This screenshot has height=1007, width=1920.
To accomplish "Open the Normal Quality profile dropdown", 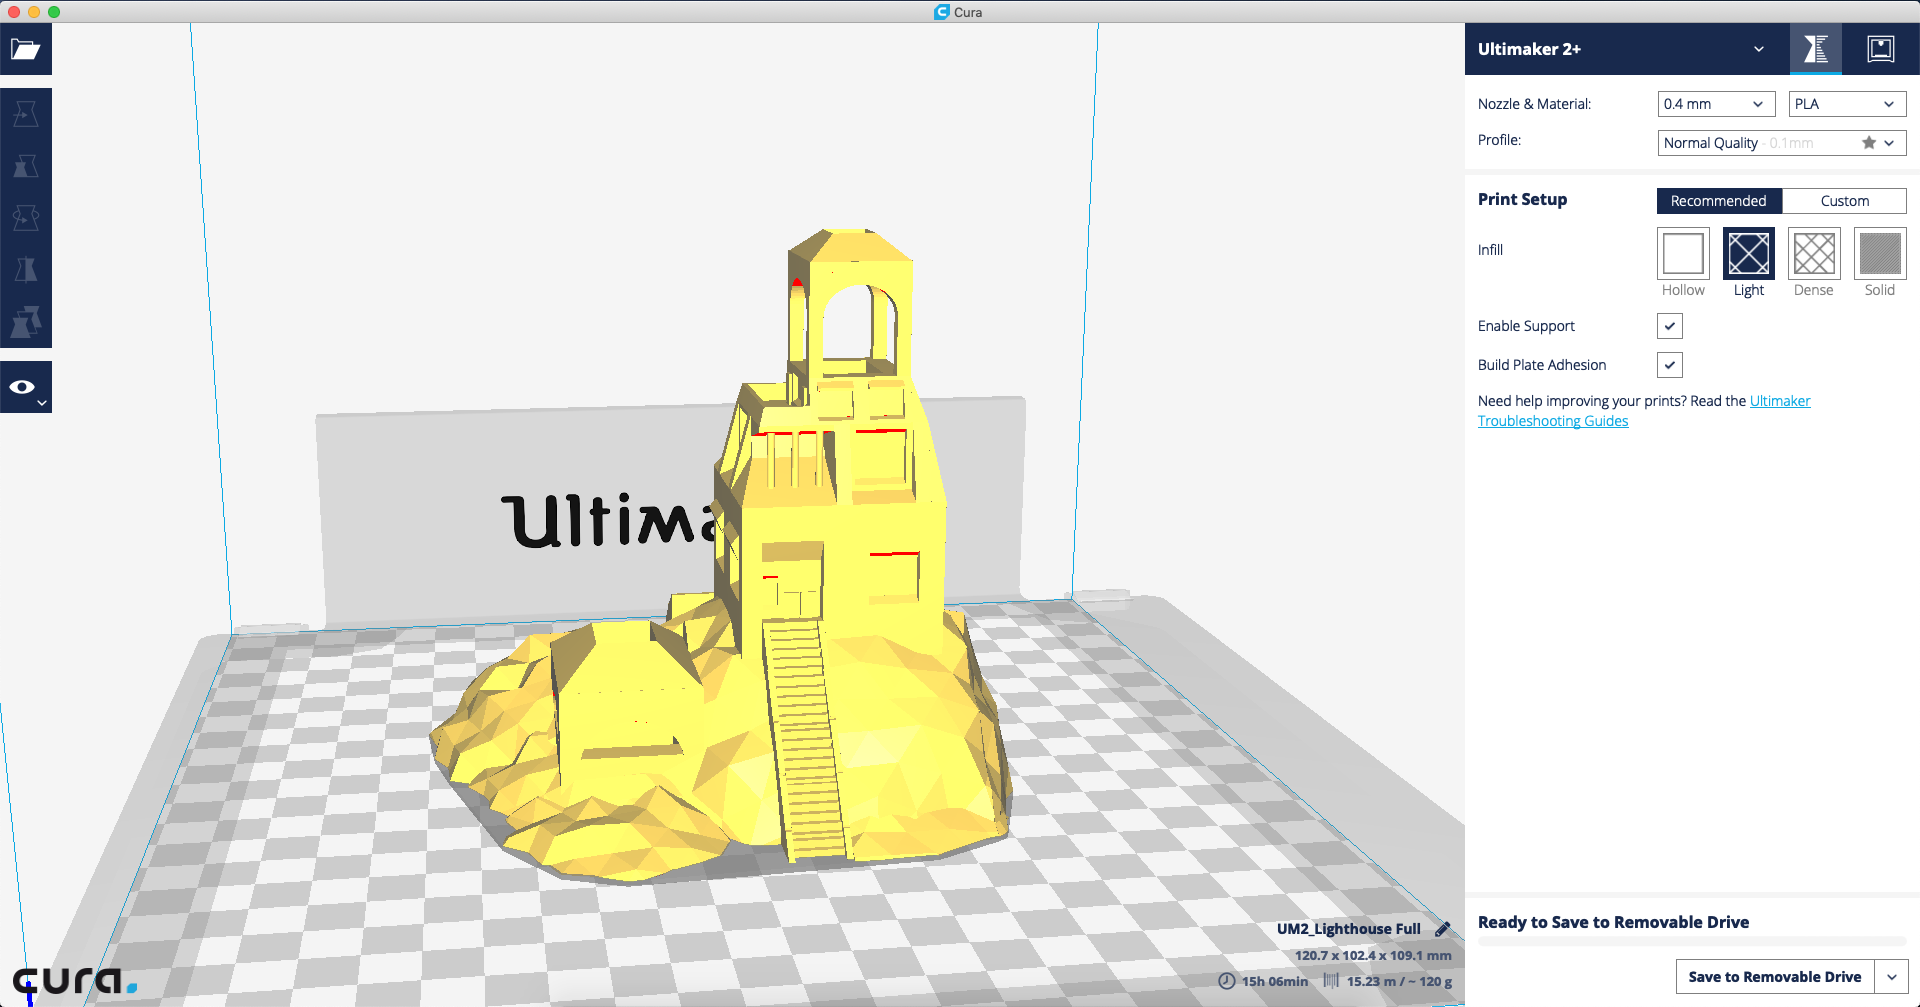I will tap(1782, 143).
